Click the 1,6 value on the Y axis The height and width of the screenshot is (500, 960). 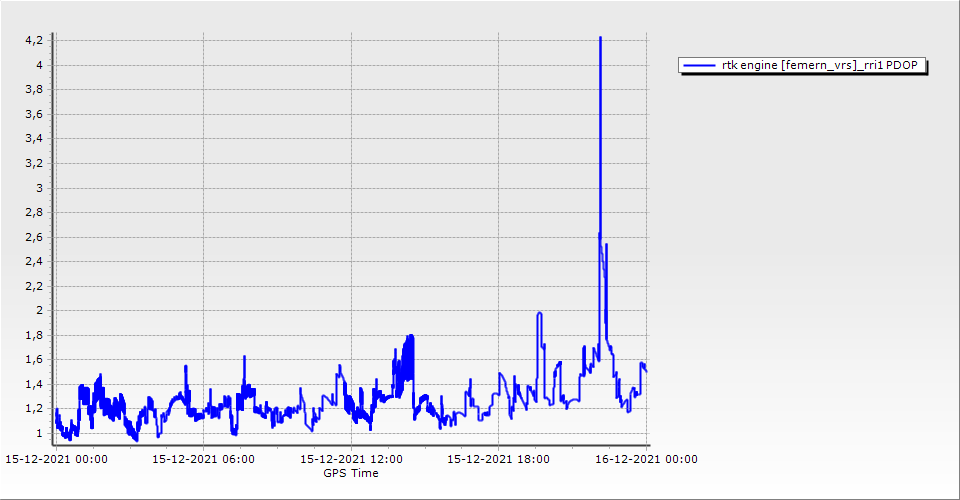[x=34, y=359]
